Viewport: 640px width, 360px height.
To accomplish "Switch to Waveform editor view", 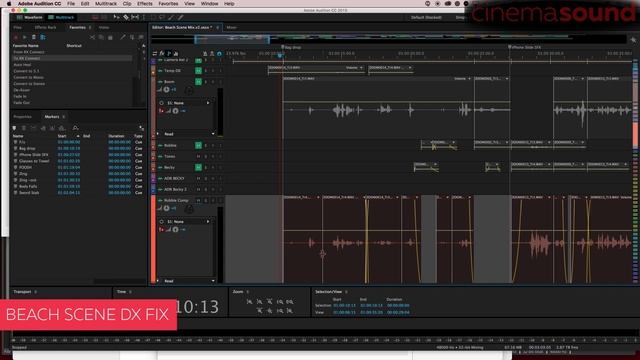I will coord(29,18).
